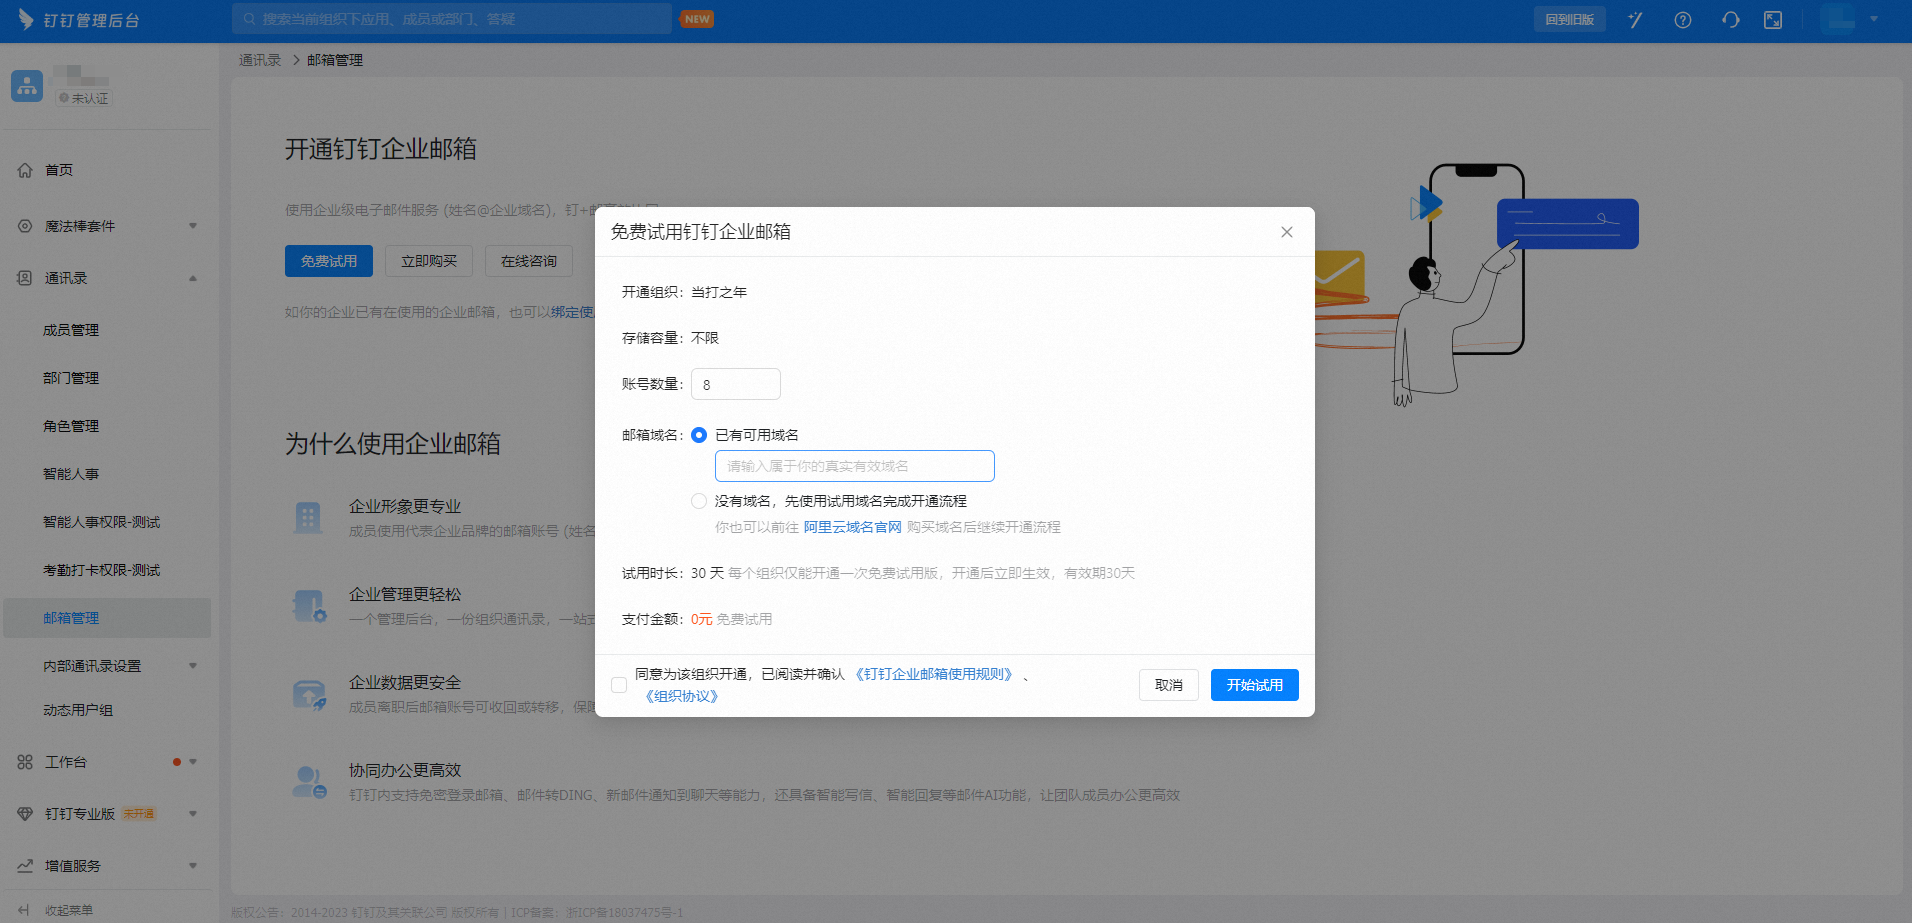Click the domain name input field

(x=855, y=466)
